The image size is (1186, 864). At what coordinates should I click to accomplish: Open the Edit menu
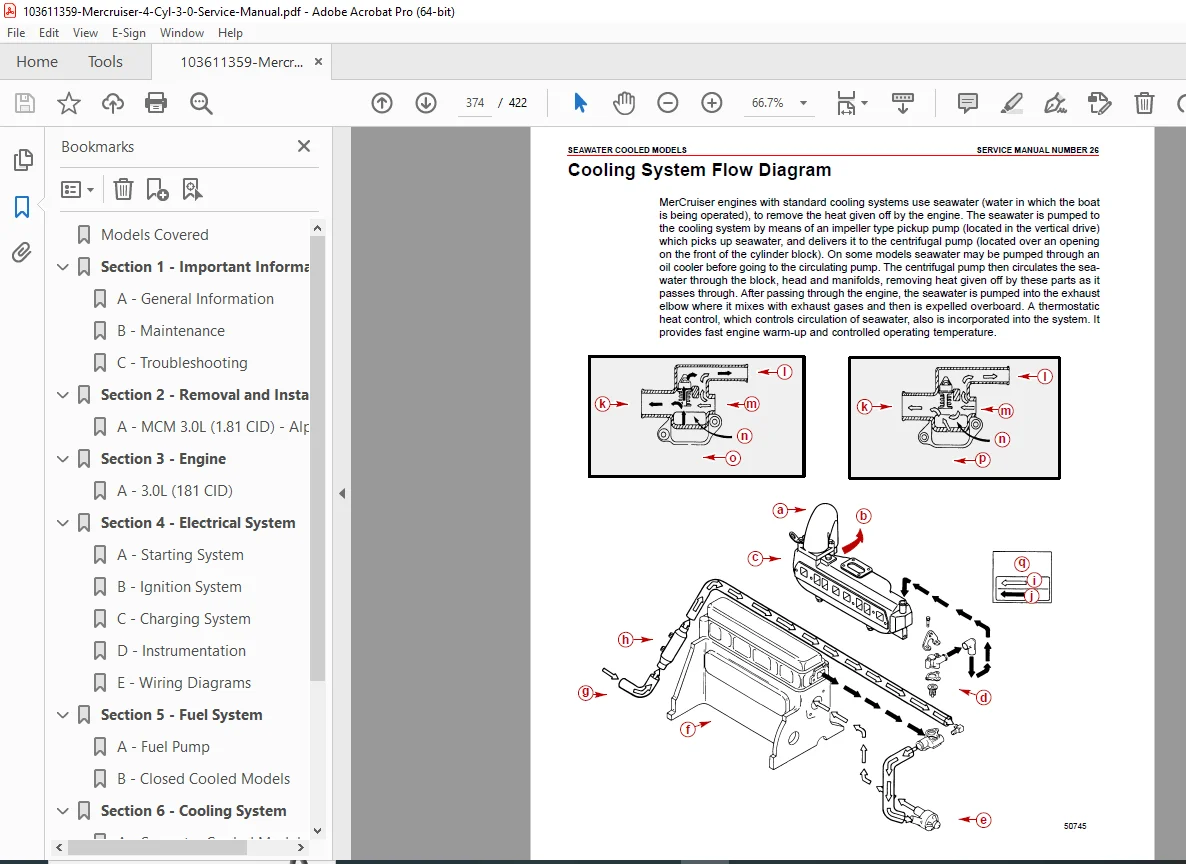point(49,33)
